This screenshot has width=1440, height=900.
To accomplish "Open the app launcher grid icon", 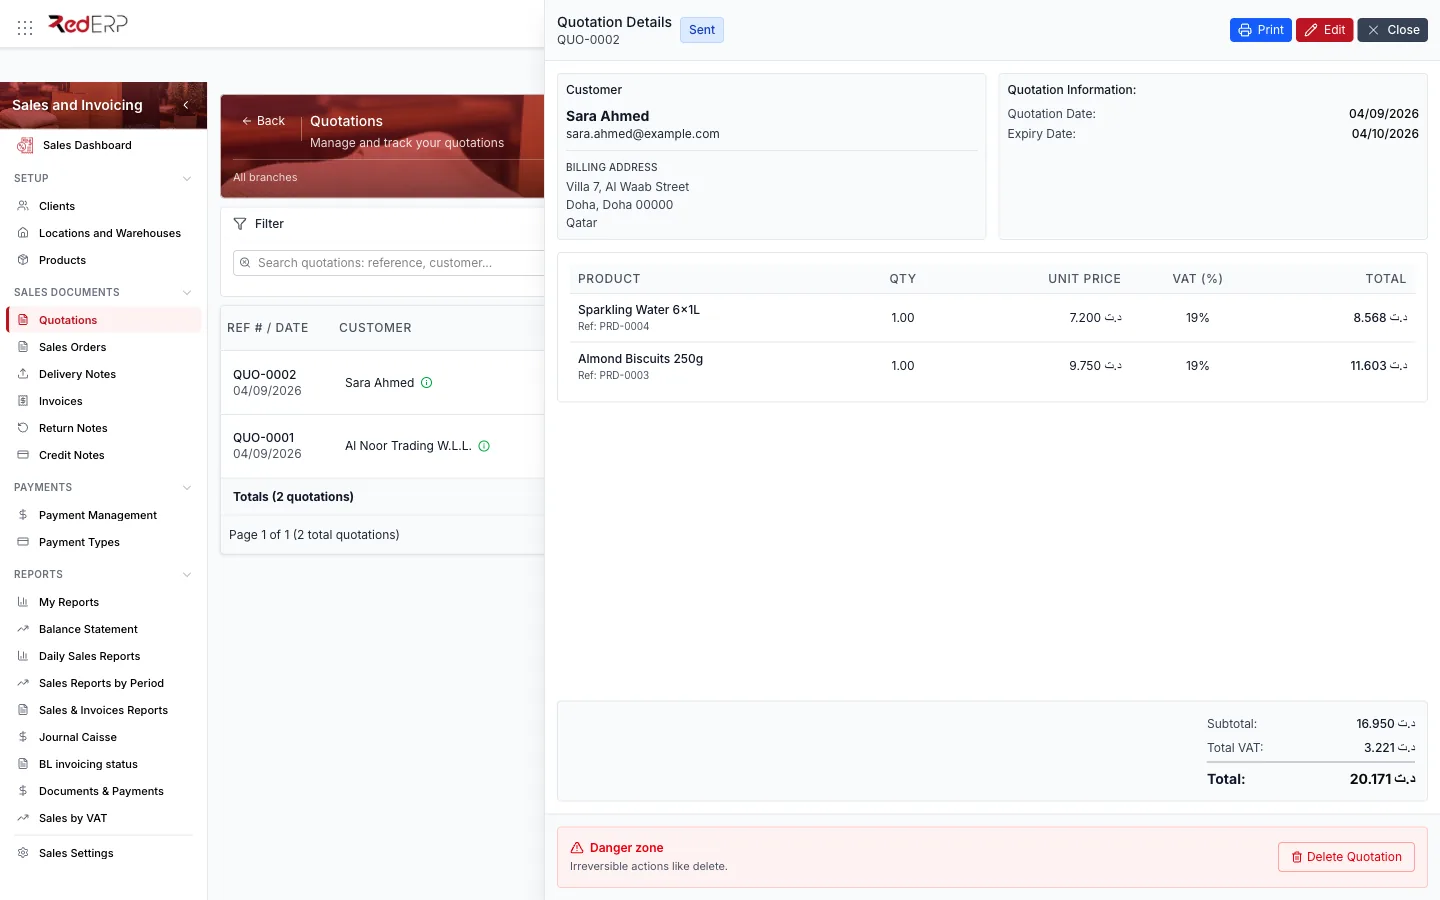I will [25, 28].
